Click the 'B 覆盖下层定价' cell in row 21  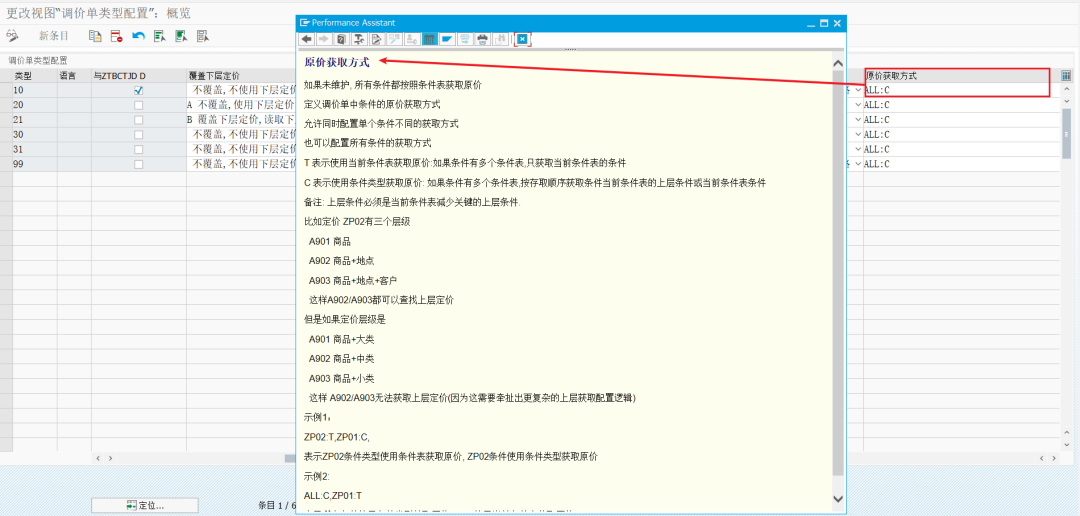(241, 120)
